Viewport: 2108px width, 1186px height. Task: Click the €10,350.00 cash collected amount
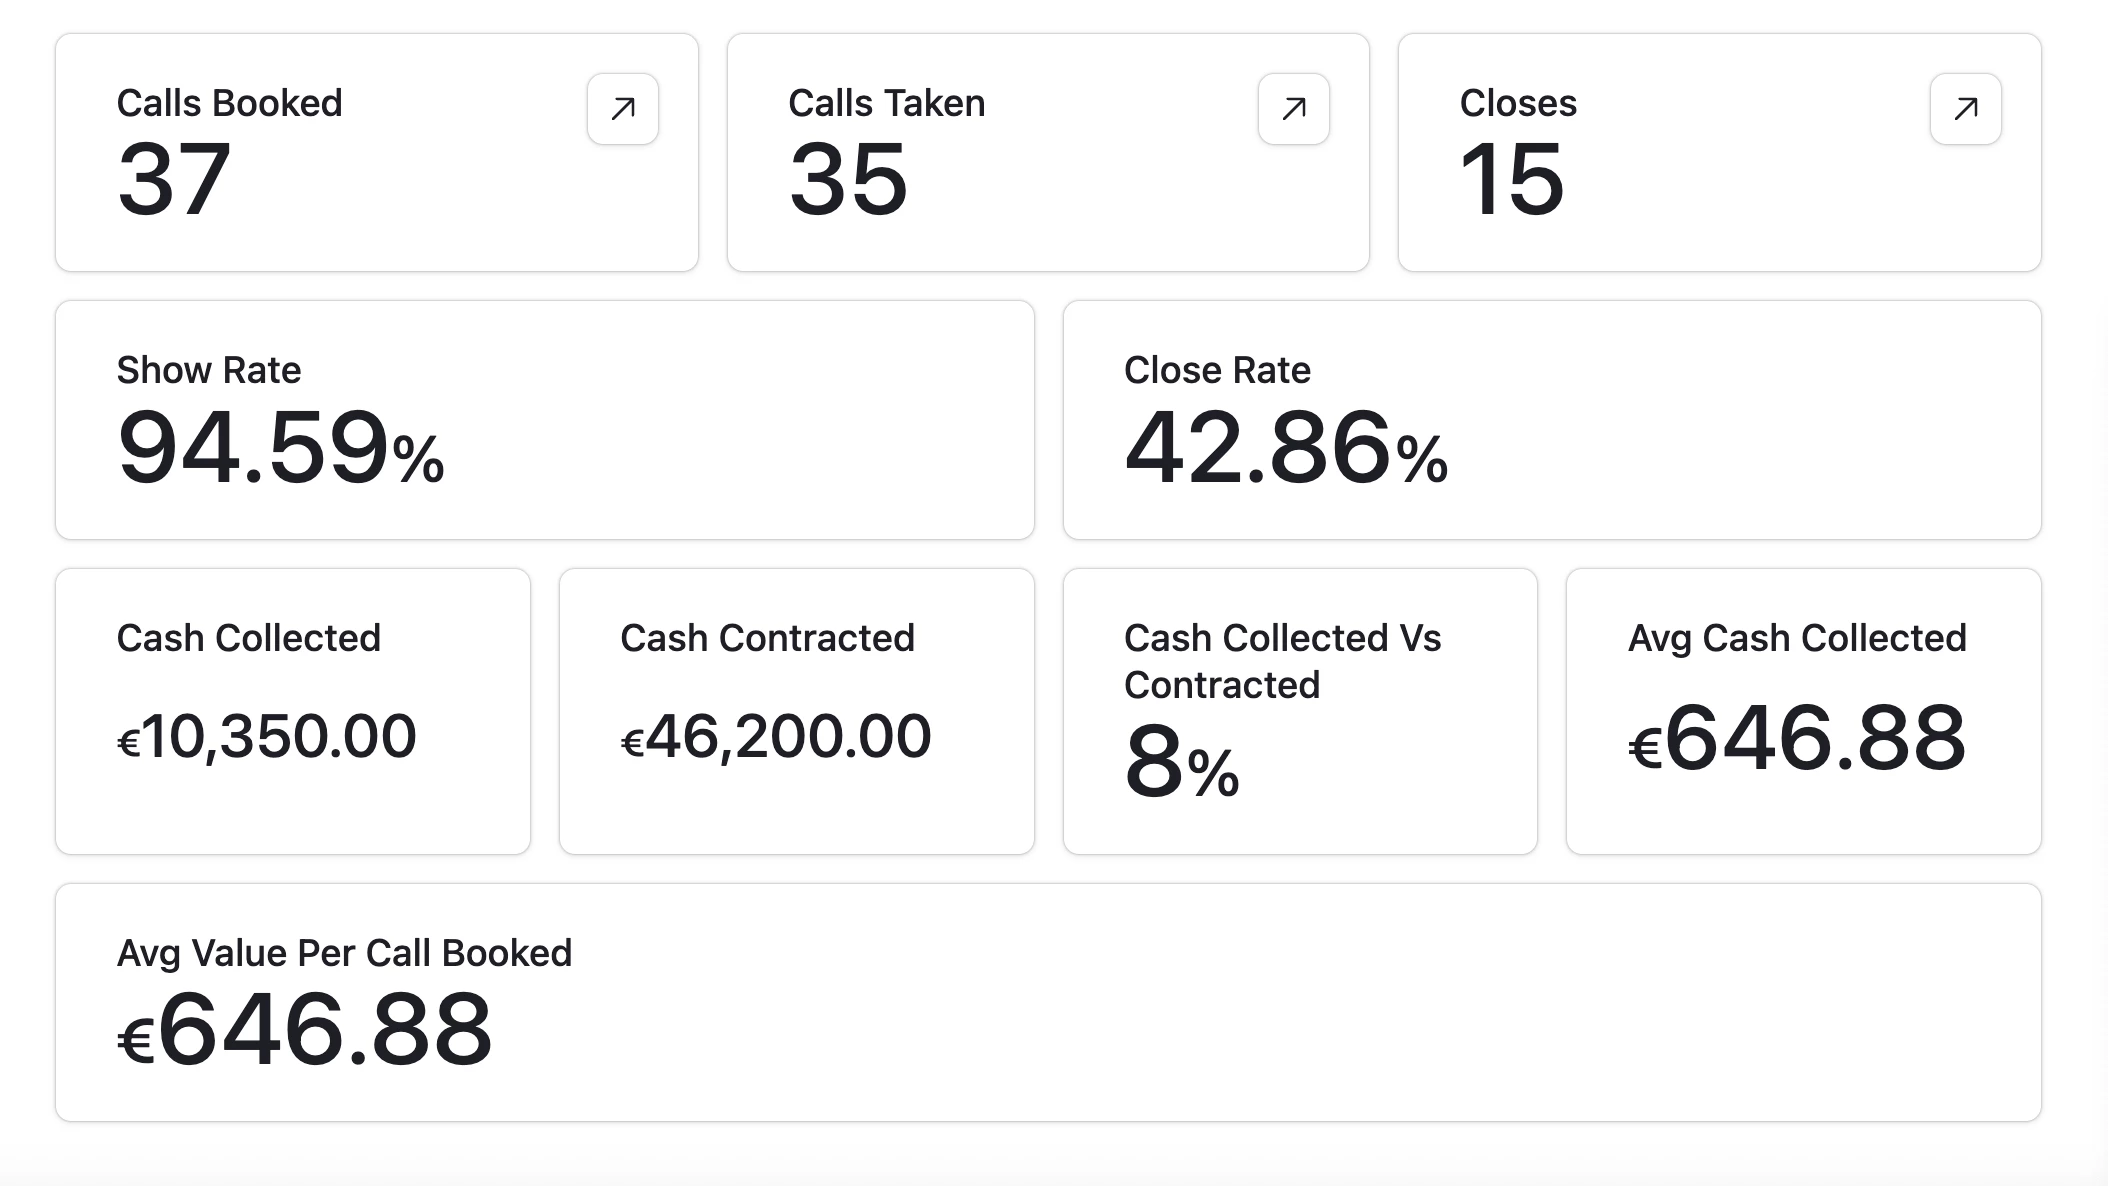266,737
